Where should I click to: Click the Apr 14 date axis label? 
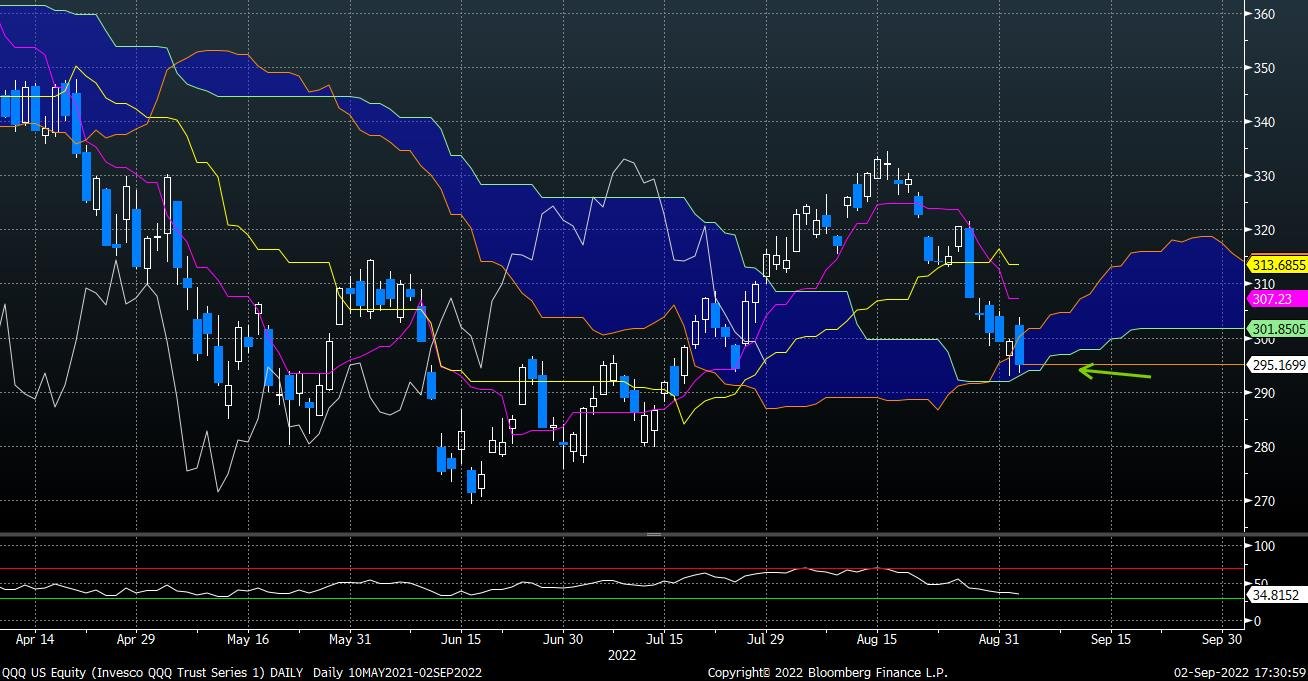pyautogui.click(x=34, y=638)
